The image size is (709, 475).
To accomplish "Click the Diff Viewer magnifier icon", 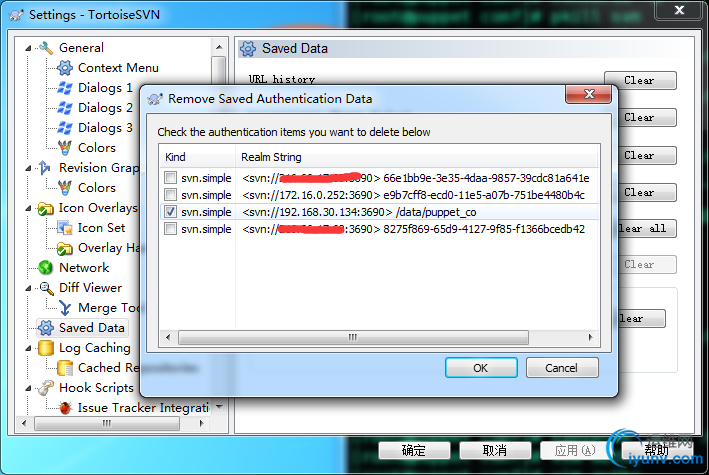I will coord(46,288).
